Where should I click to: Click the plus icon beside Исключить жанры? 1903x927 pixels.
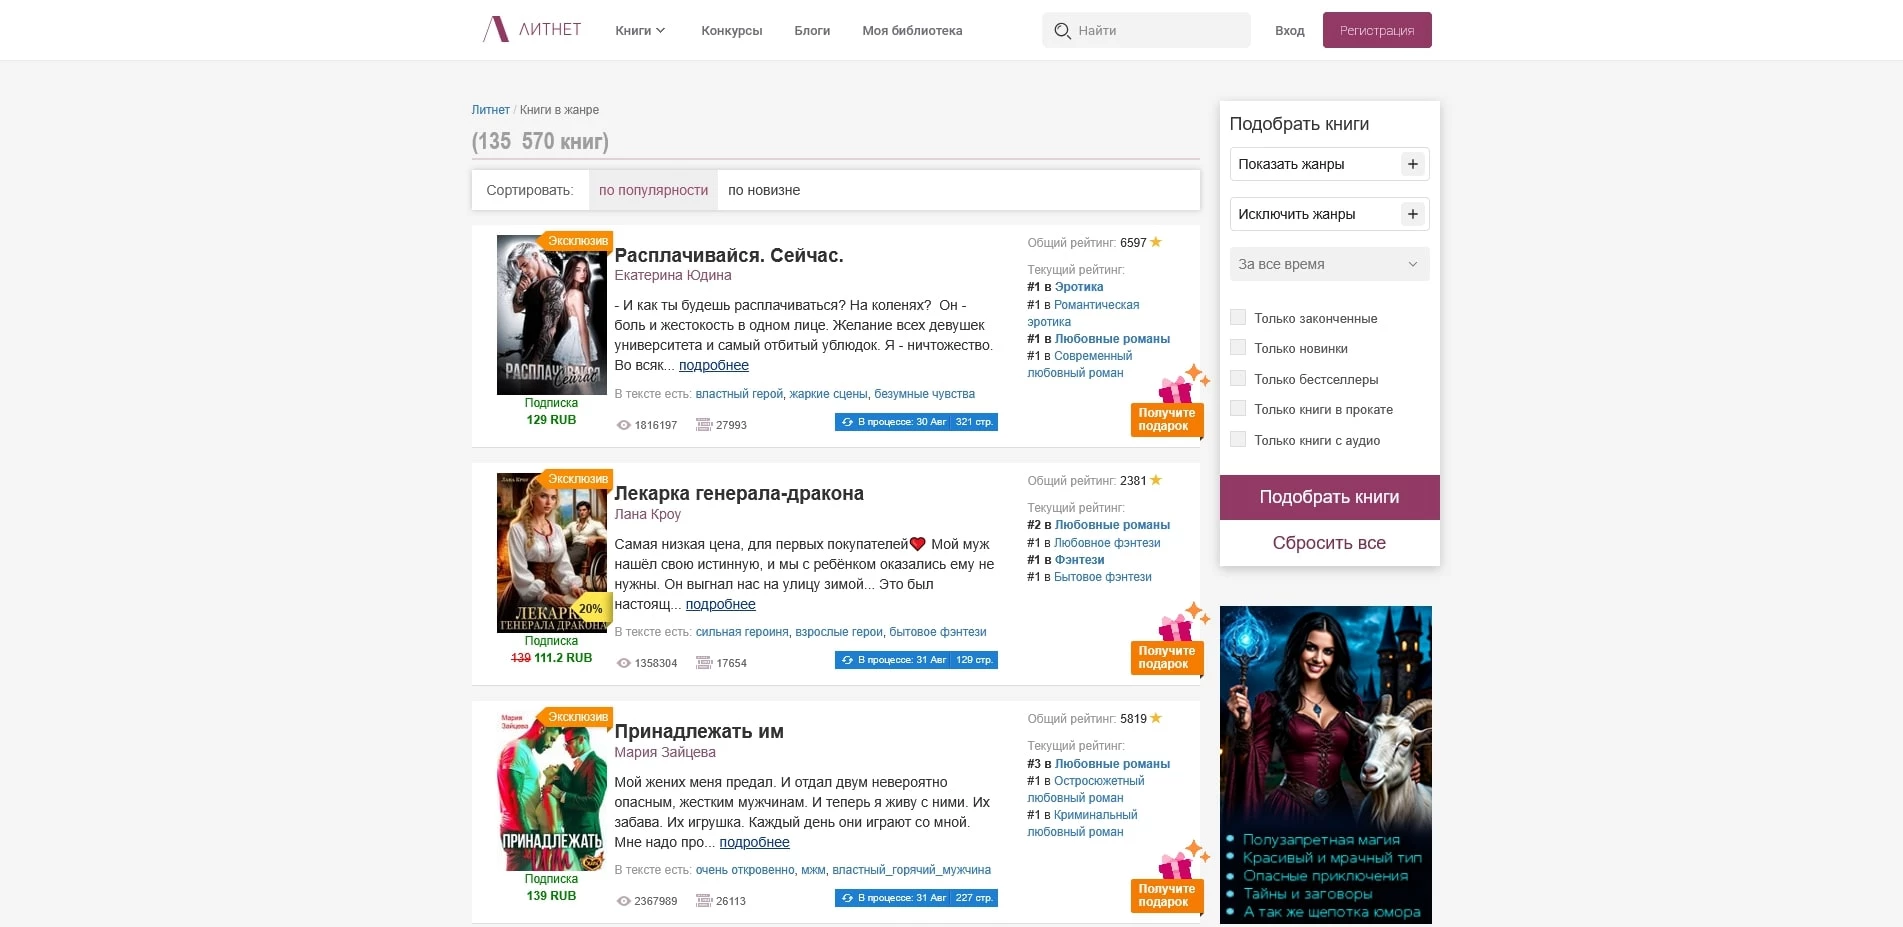(x=1412, y=214)
